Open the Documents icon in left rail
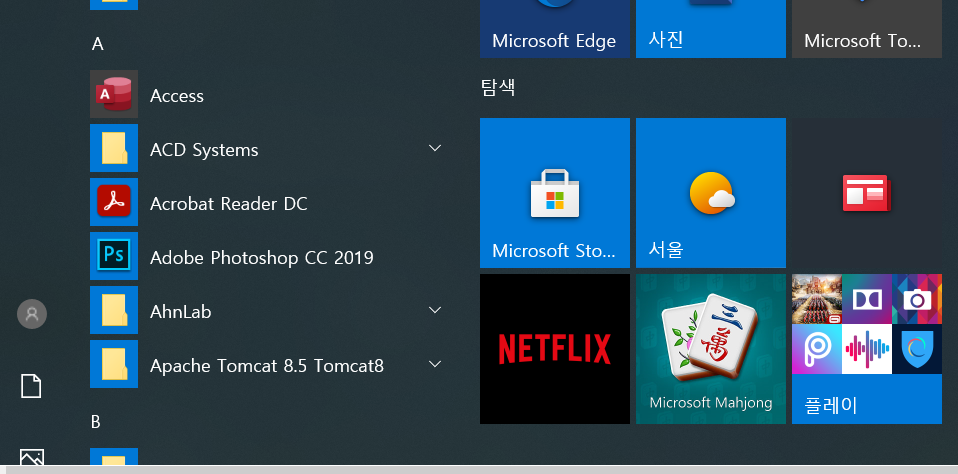Viewport: 958px width, 474px height. 32,386
